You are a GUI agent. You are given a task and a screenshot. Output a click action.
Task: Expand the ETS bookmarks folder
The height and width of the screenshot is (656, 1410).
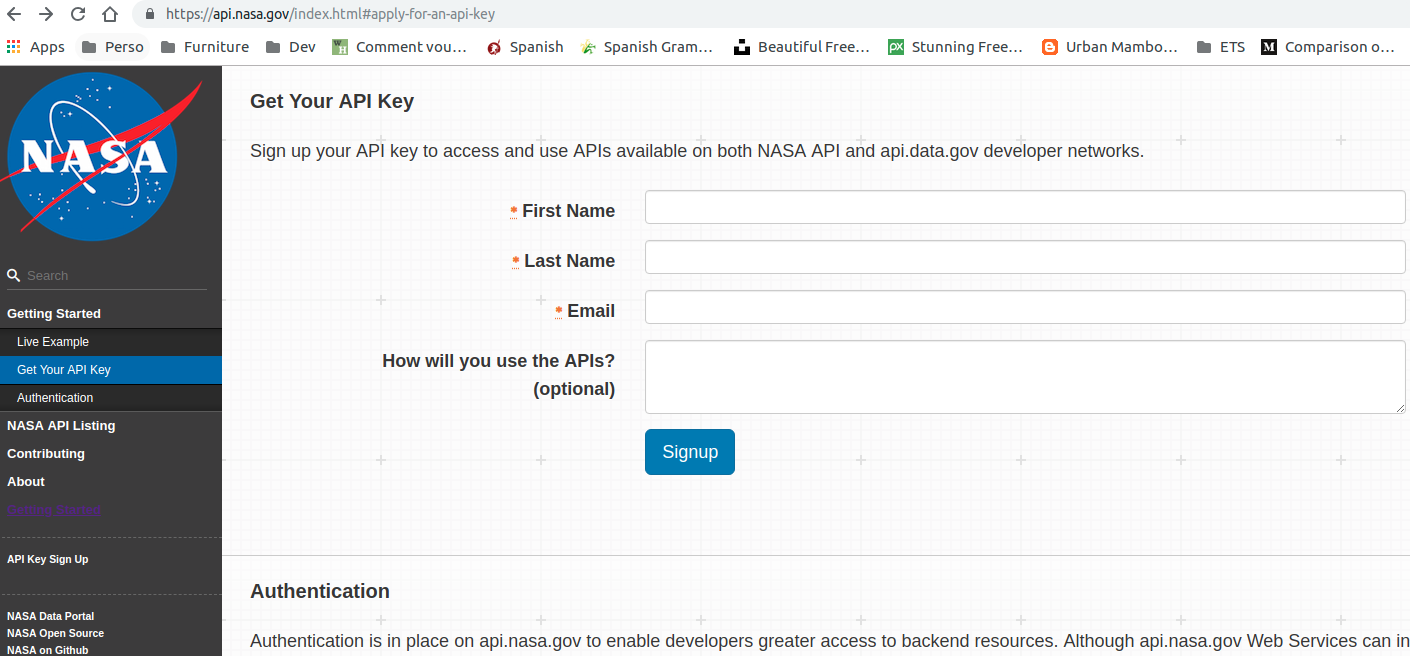point(1221,47)
